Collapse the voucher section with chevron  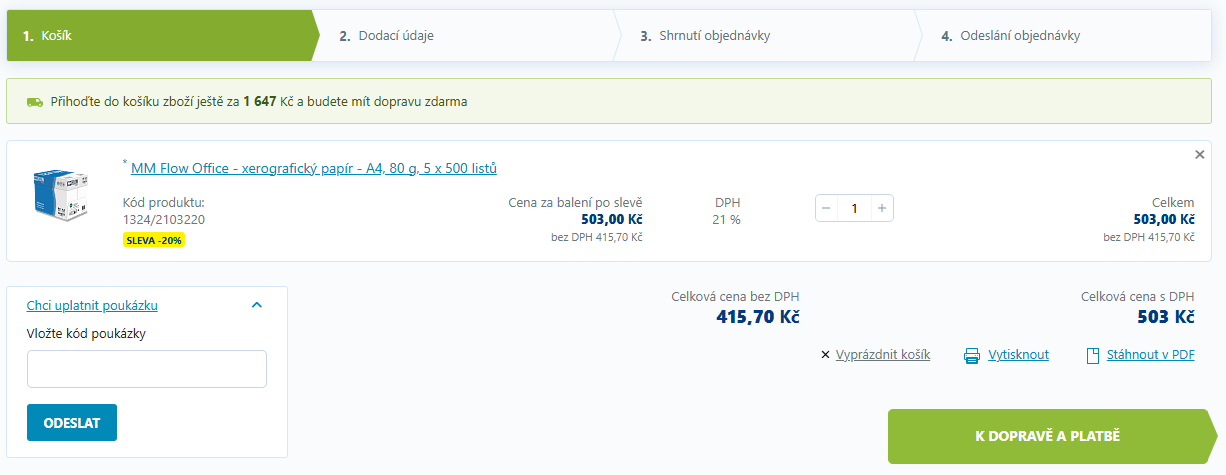click(257, 306)
